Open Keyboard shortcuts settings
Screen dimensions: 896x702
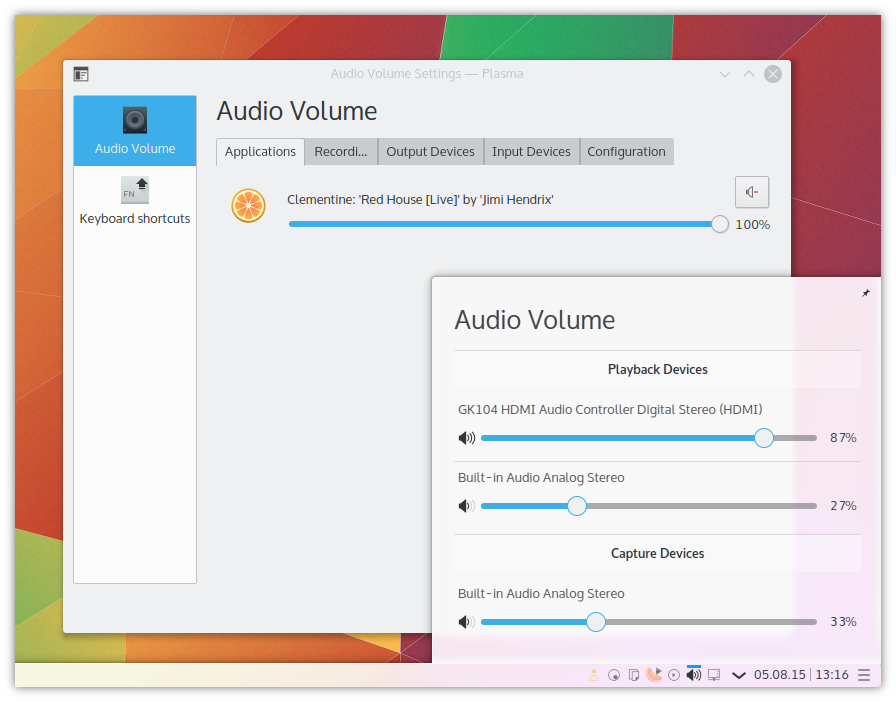click(134, 200)
